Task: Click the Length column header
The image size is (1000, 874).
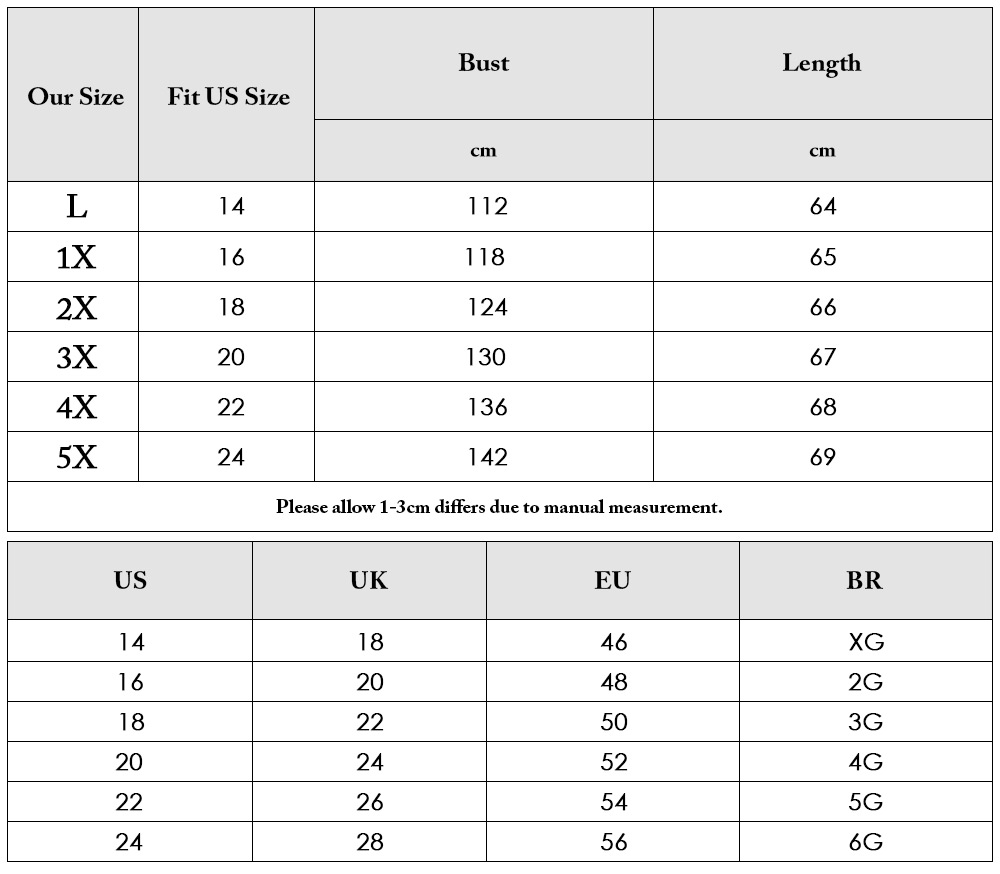Action: (x=821, y=63)
